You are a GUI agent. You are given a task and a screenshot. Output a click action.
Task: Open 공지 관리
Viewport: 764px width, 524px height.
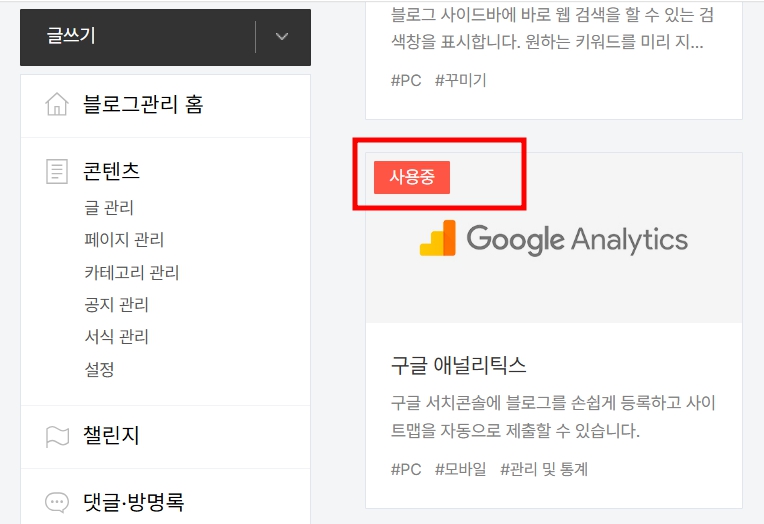coord(116,305)
